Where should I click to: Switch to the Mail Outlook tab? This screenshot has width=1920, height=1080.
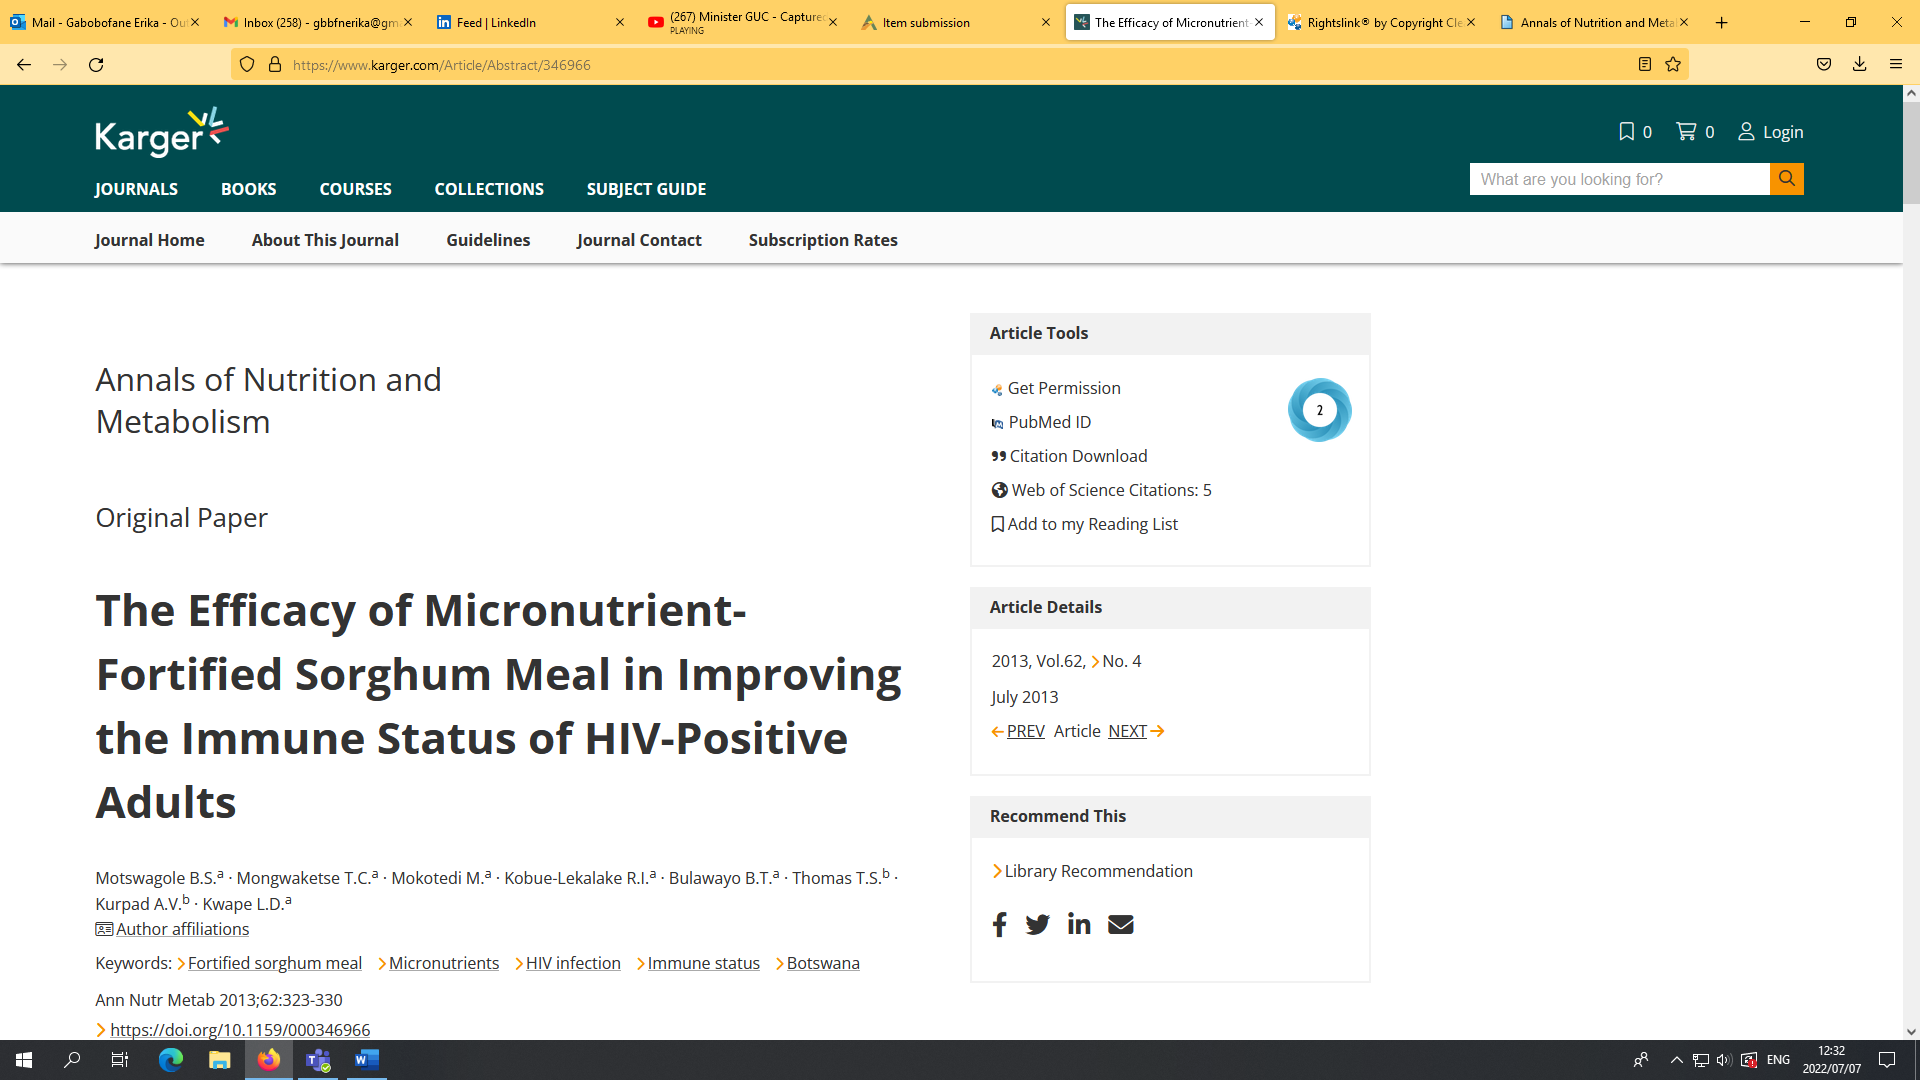[x=105, y=22]
